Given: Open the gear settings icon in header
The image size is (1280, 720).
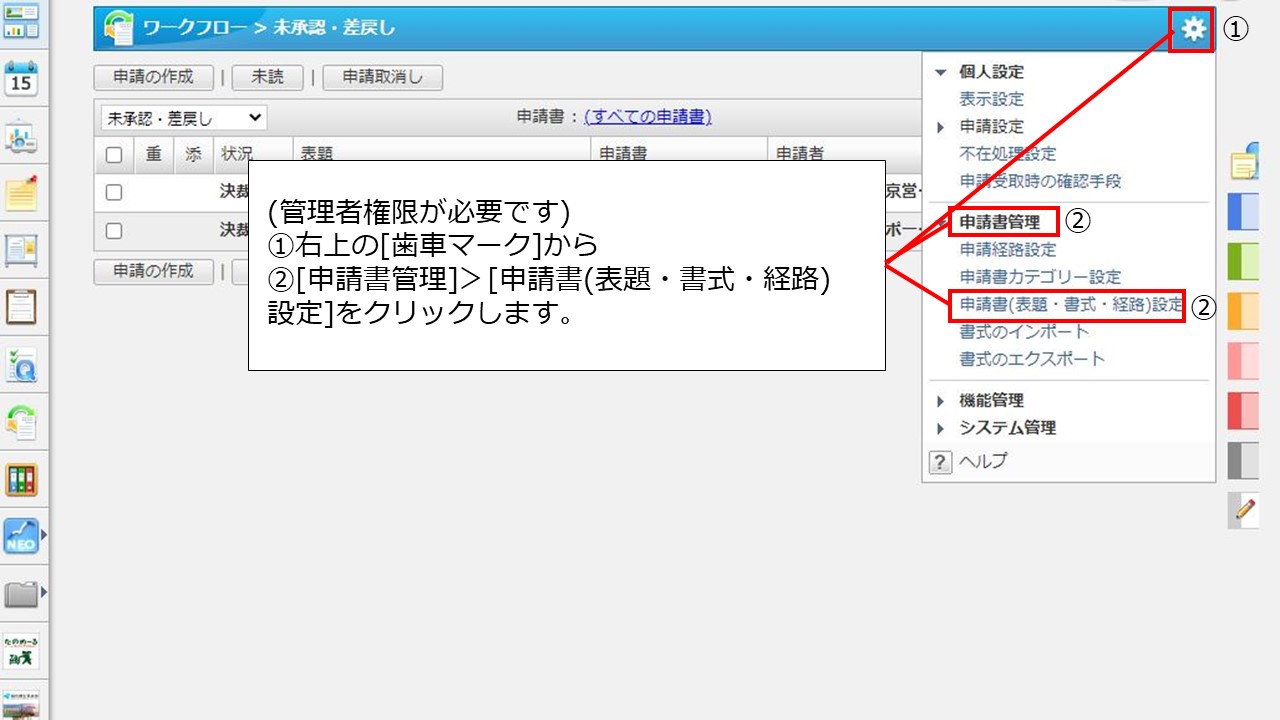Looking at the screenshot, I should click(1193, 29).
